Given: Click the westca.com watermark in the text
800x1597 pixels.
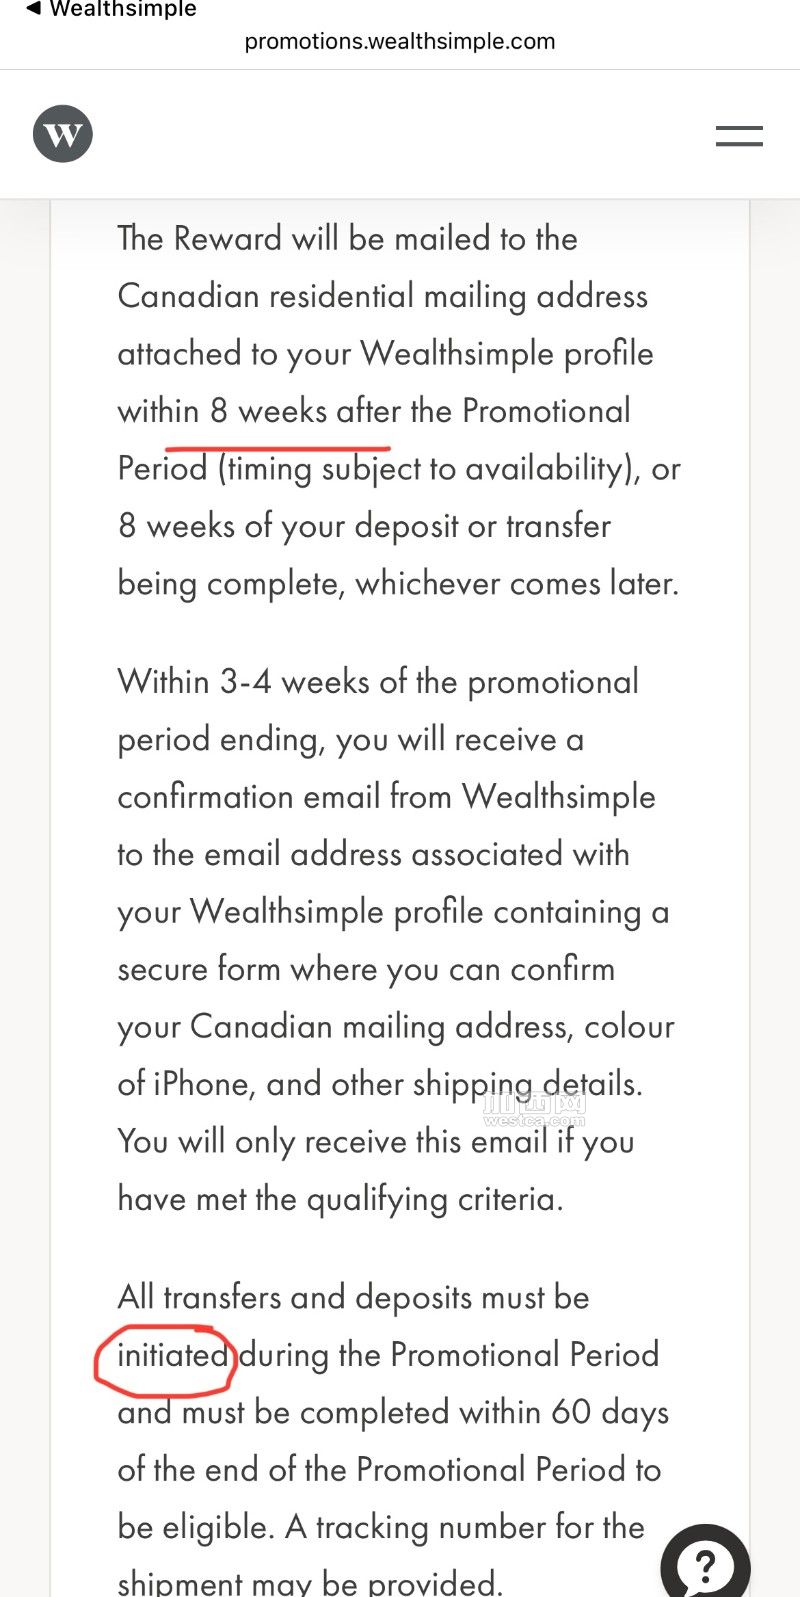Looking at the screenshot, I should point(533,1110).
